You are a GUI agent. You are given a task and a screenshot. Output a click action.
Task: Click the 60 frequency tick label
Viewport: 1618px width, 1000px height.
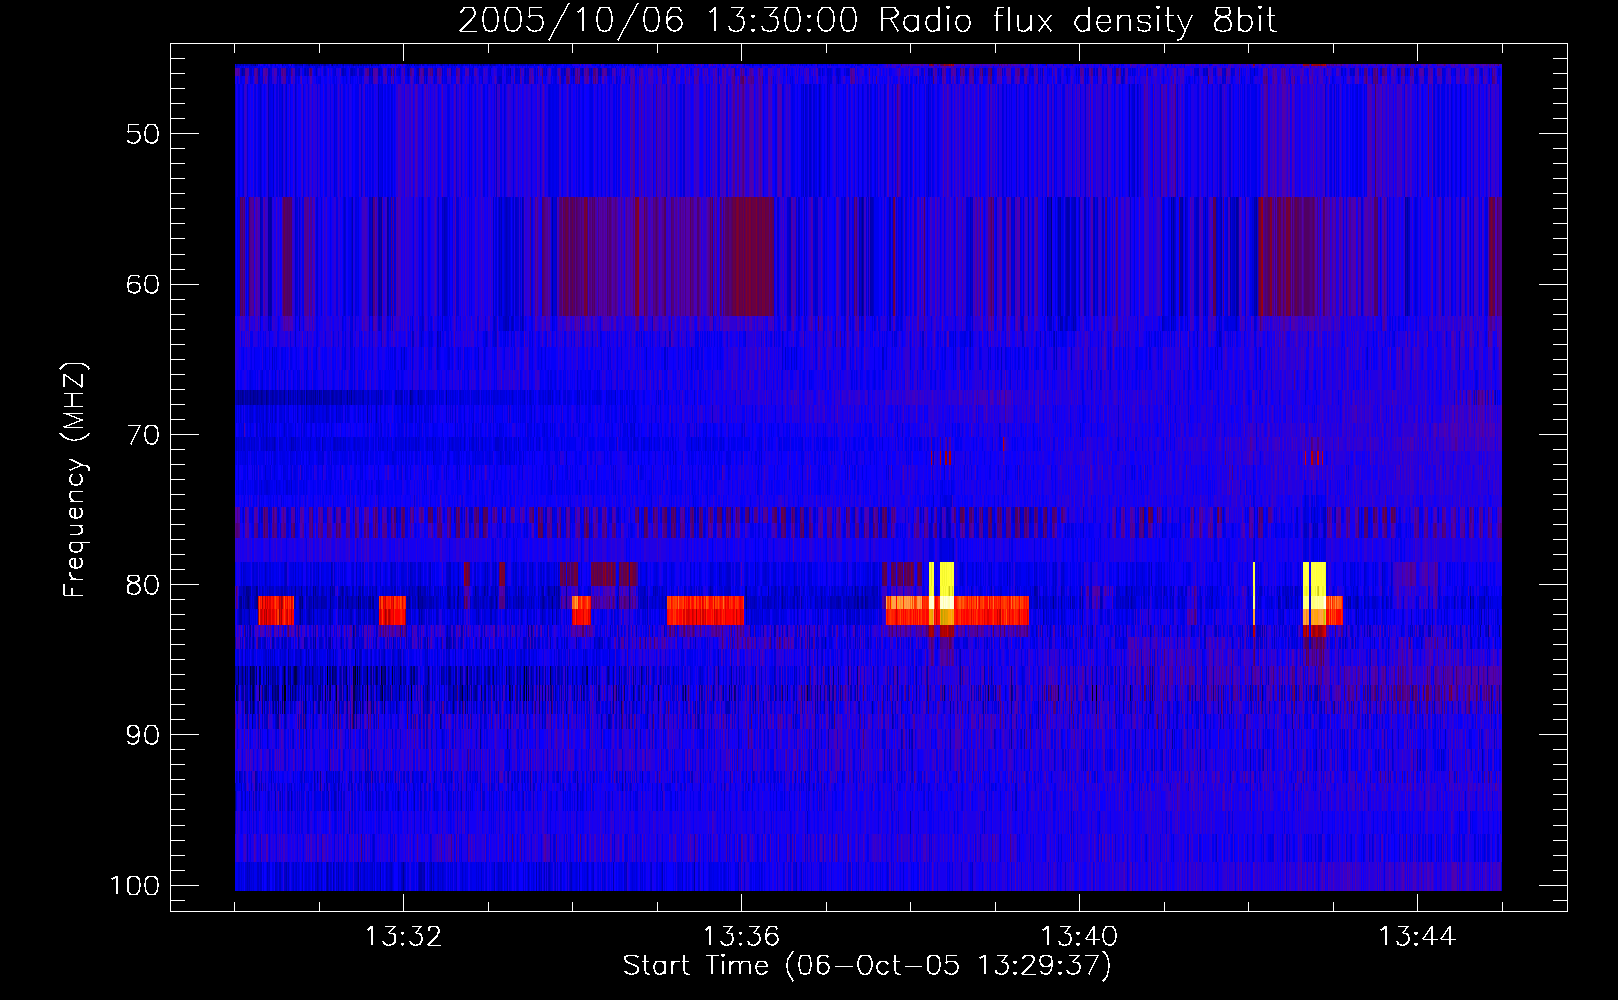click(x=143, y=284)
